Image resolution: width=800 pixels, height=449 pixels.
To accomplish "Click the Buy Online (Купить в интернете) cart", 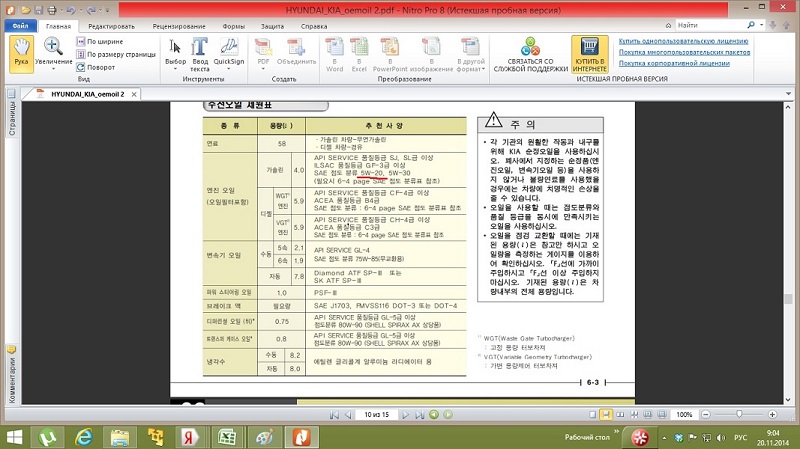I will 589,52.
